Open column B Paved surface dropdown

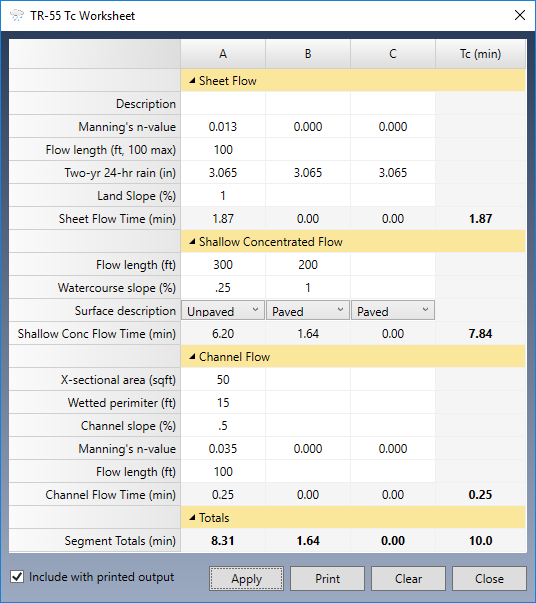[x=308, y=311]
